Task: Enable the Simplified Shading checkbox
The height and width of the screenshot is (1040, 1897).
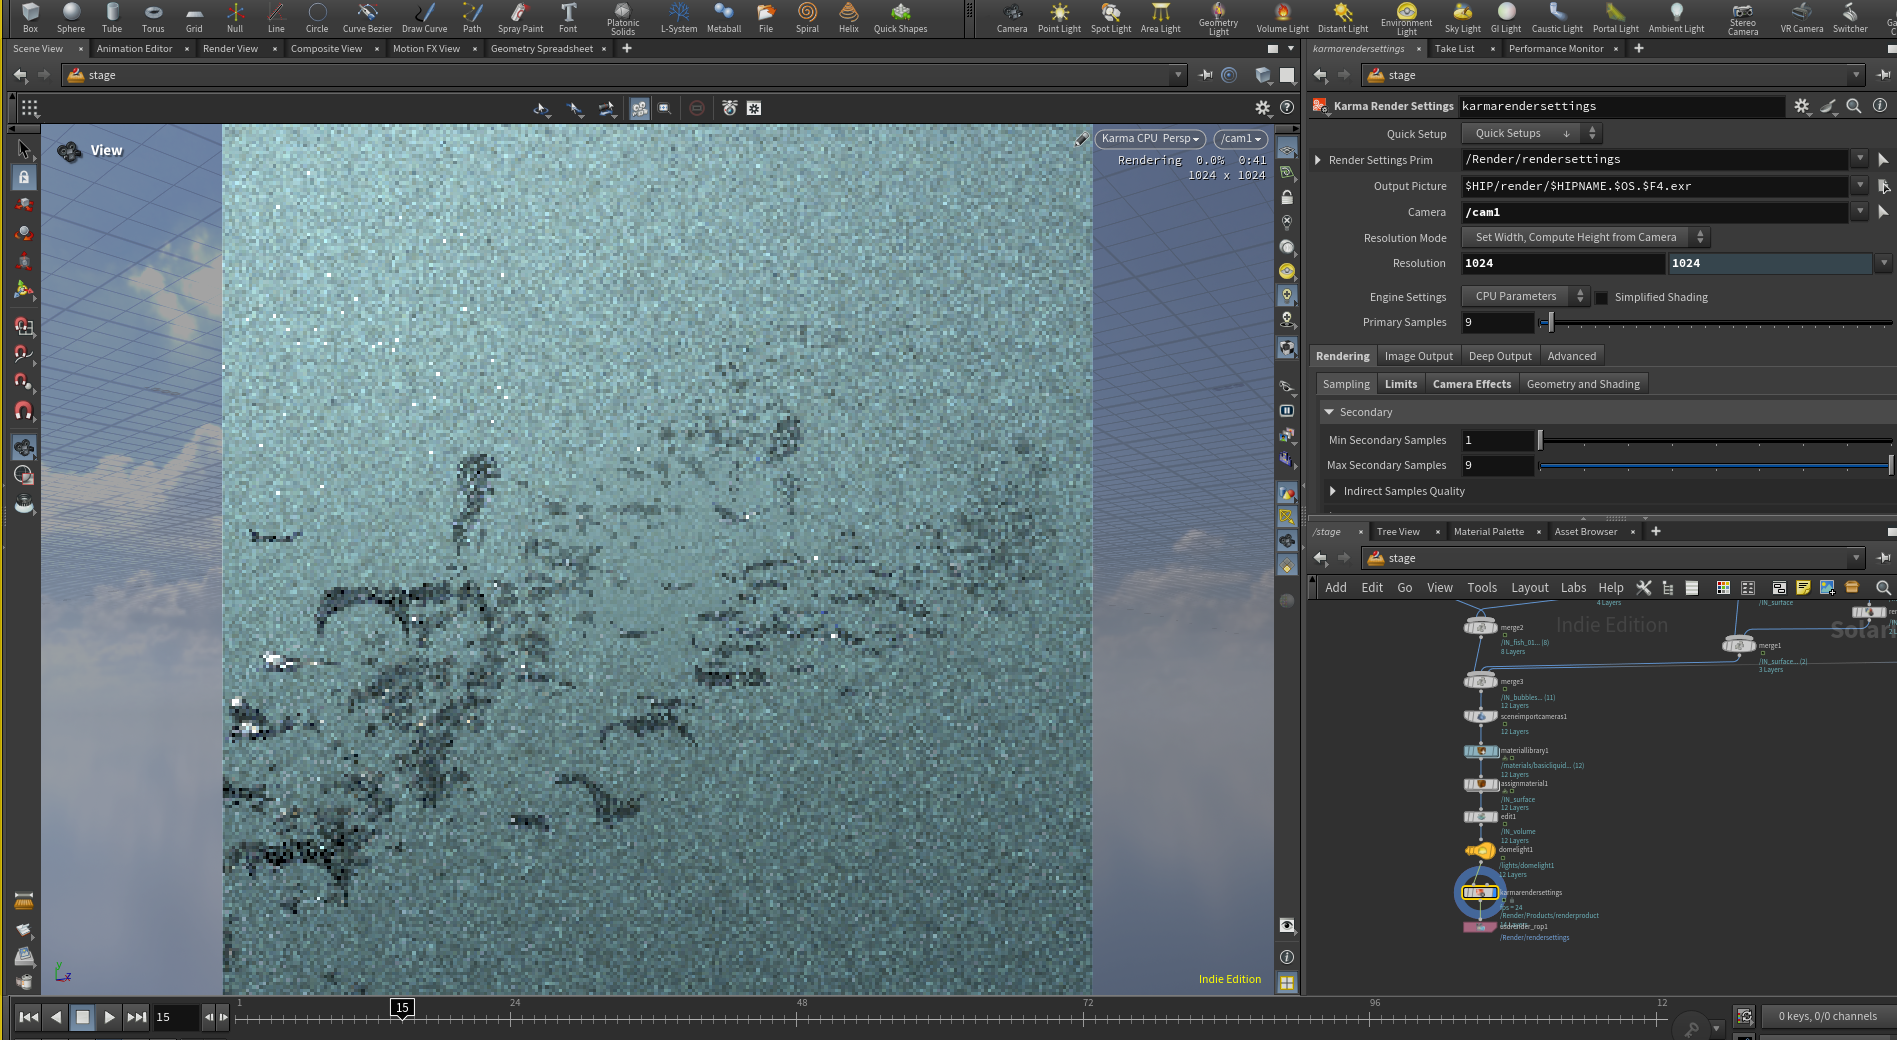Action: tap(1601, 298)
